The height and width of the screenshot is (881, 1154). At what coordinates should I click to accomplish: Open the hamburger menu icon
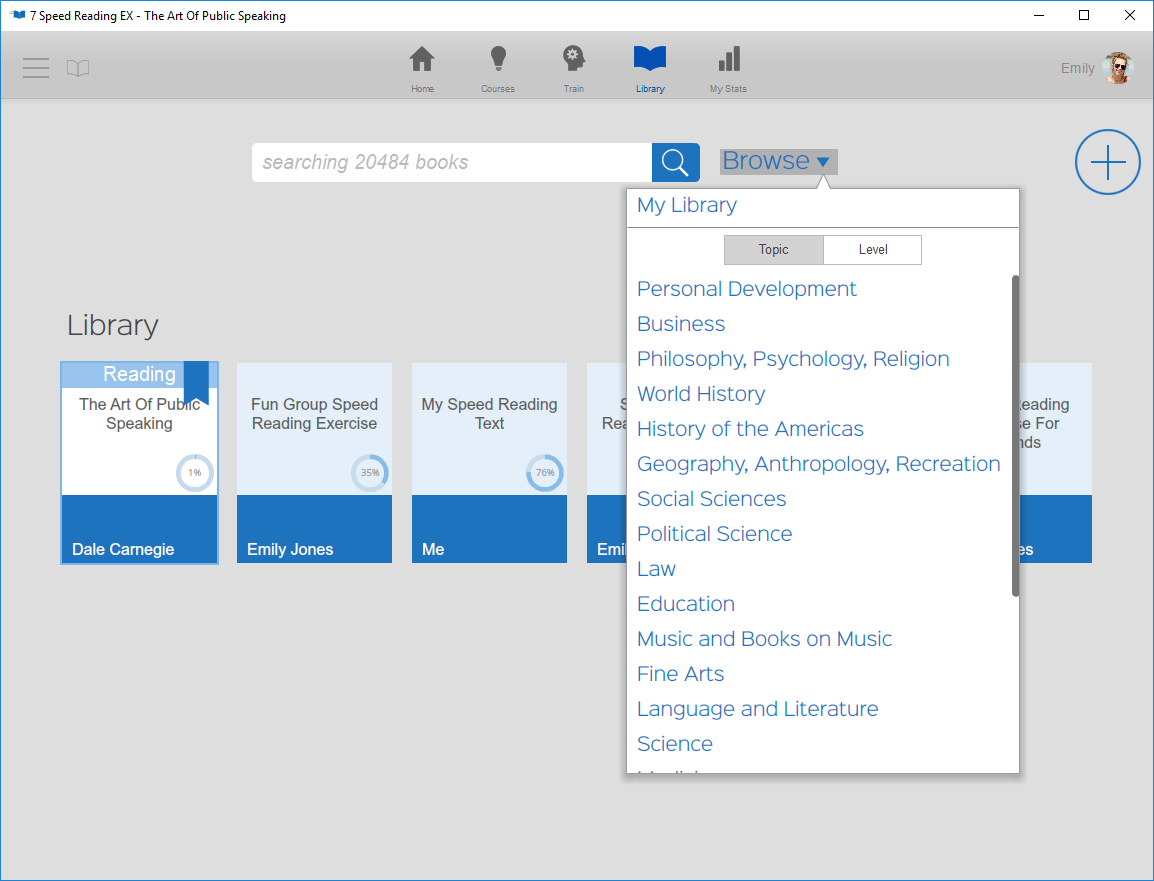pos(35,68)
